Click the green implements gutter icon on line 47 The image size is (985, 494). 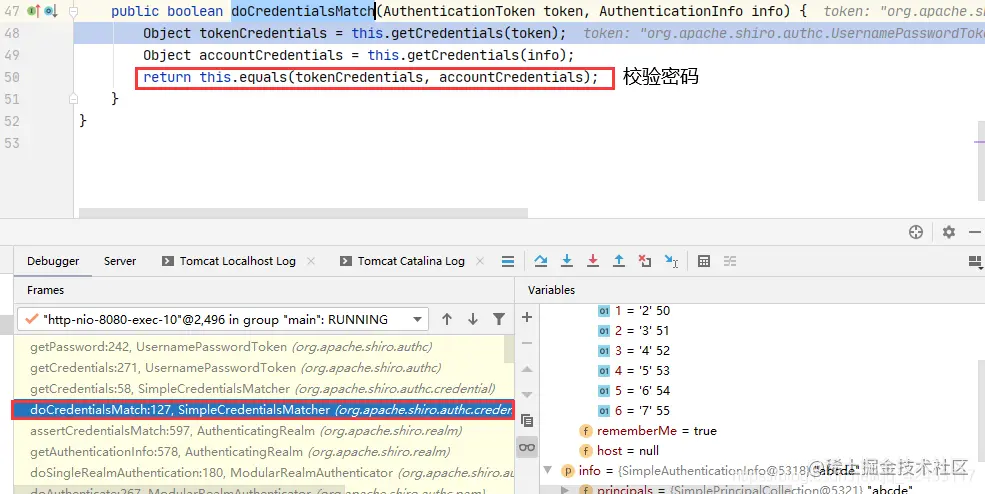(x=33, y=11)
